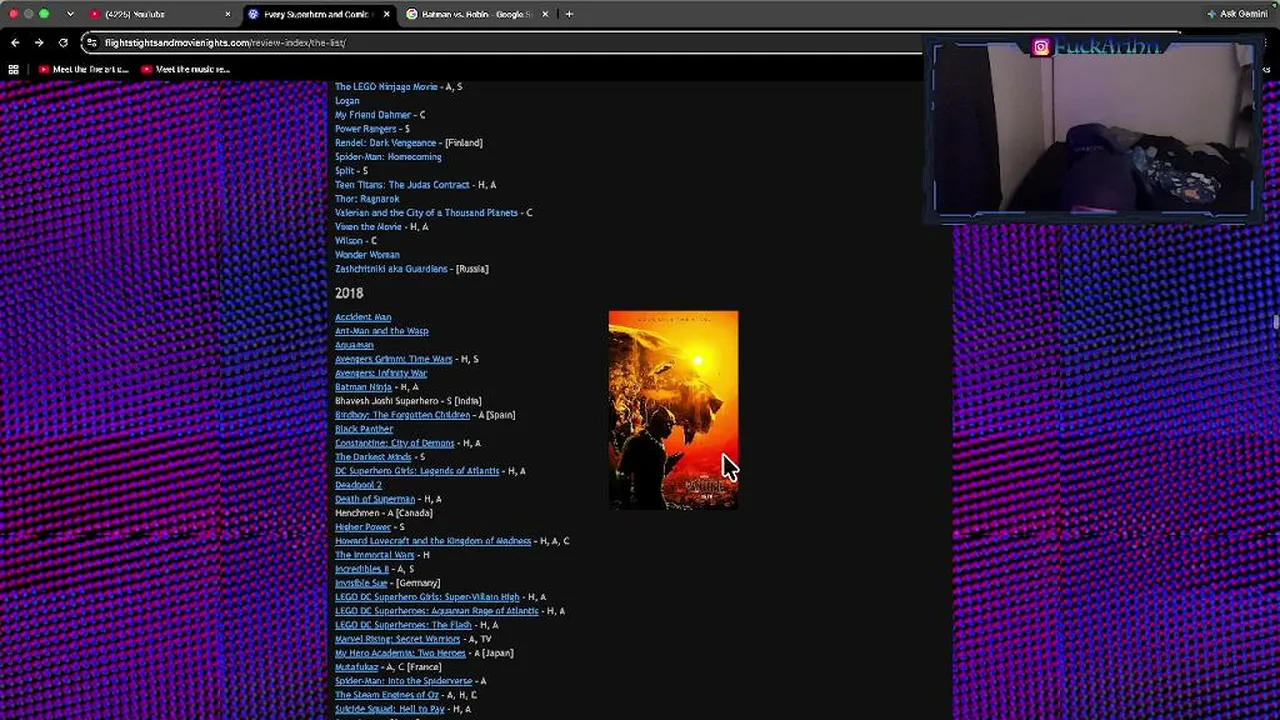
Task: Open the Batman Ninja link
Action: (363, 387)
